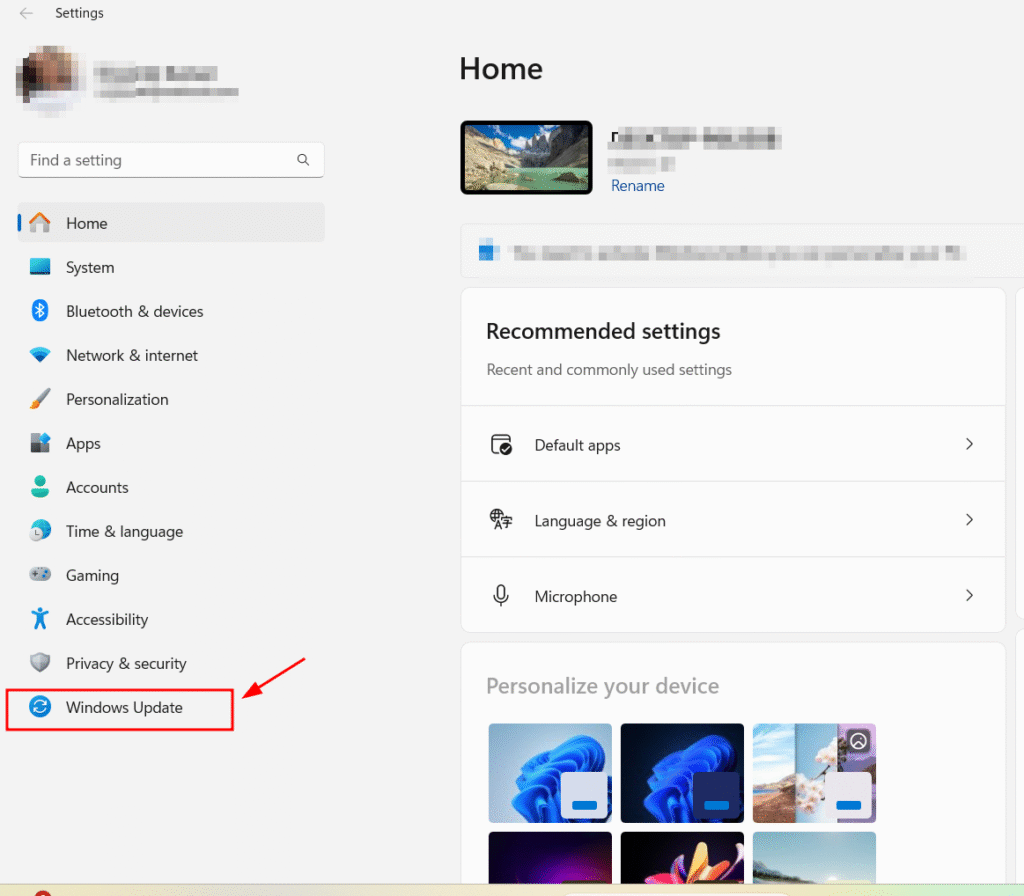This screenshot has height=896, width=1024.
Task: Open Apps label in sidebar
Action: click(84, 443)
